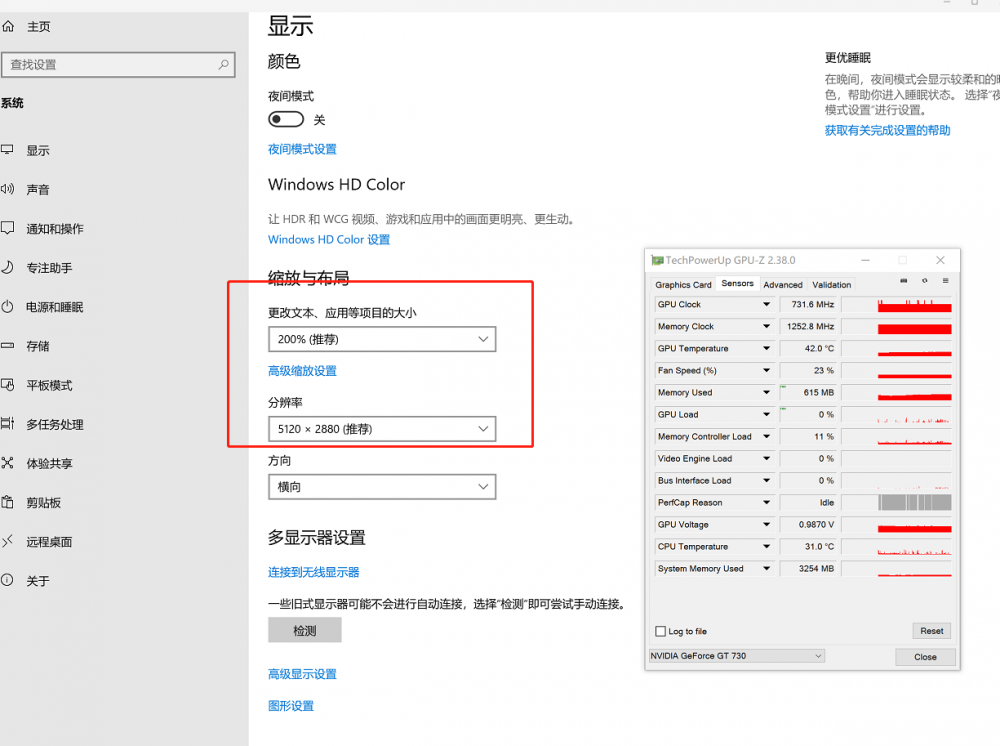Expand the Video Engine Load dropdown arrow
The height and width of the screenshot is (746, 1000).
(767, 458)
